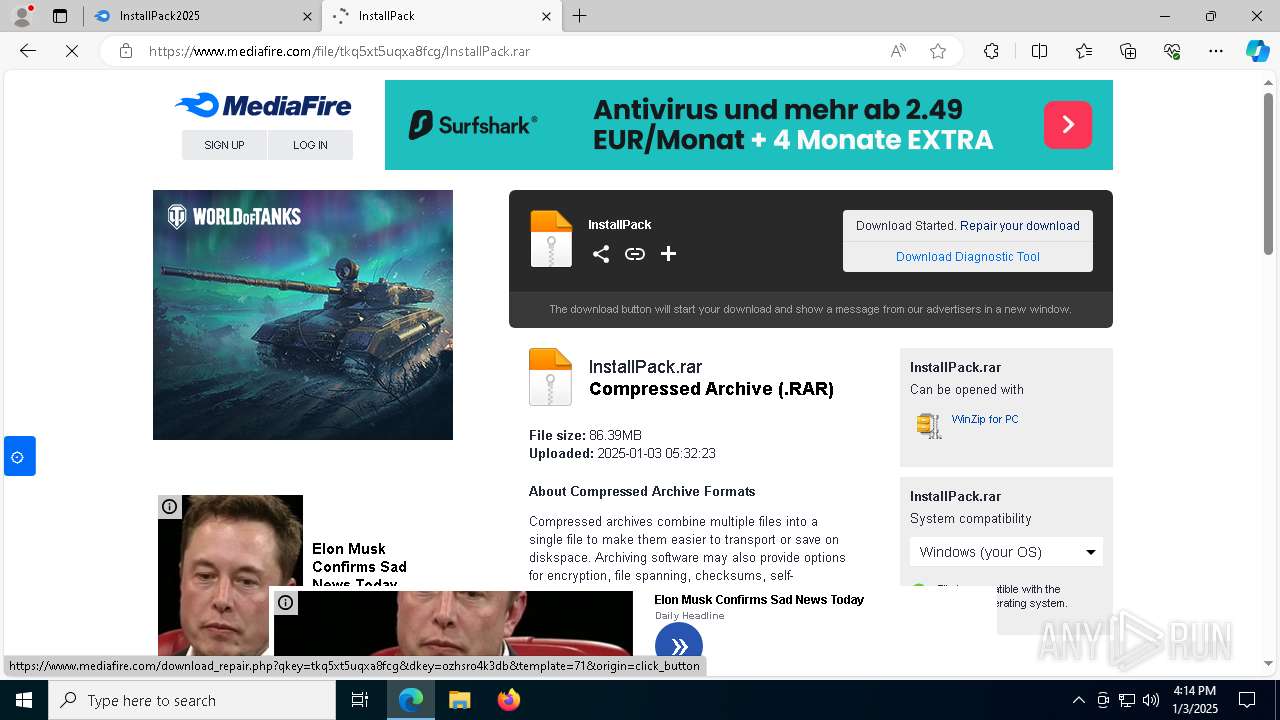
Task: Click the taskbar clock showing 4:14 PM
Action: pyautogui.click(x=1194, y=700)
